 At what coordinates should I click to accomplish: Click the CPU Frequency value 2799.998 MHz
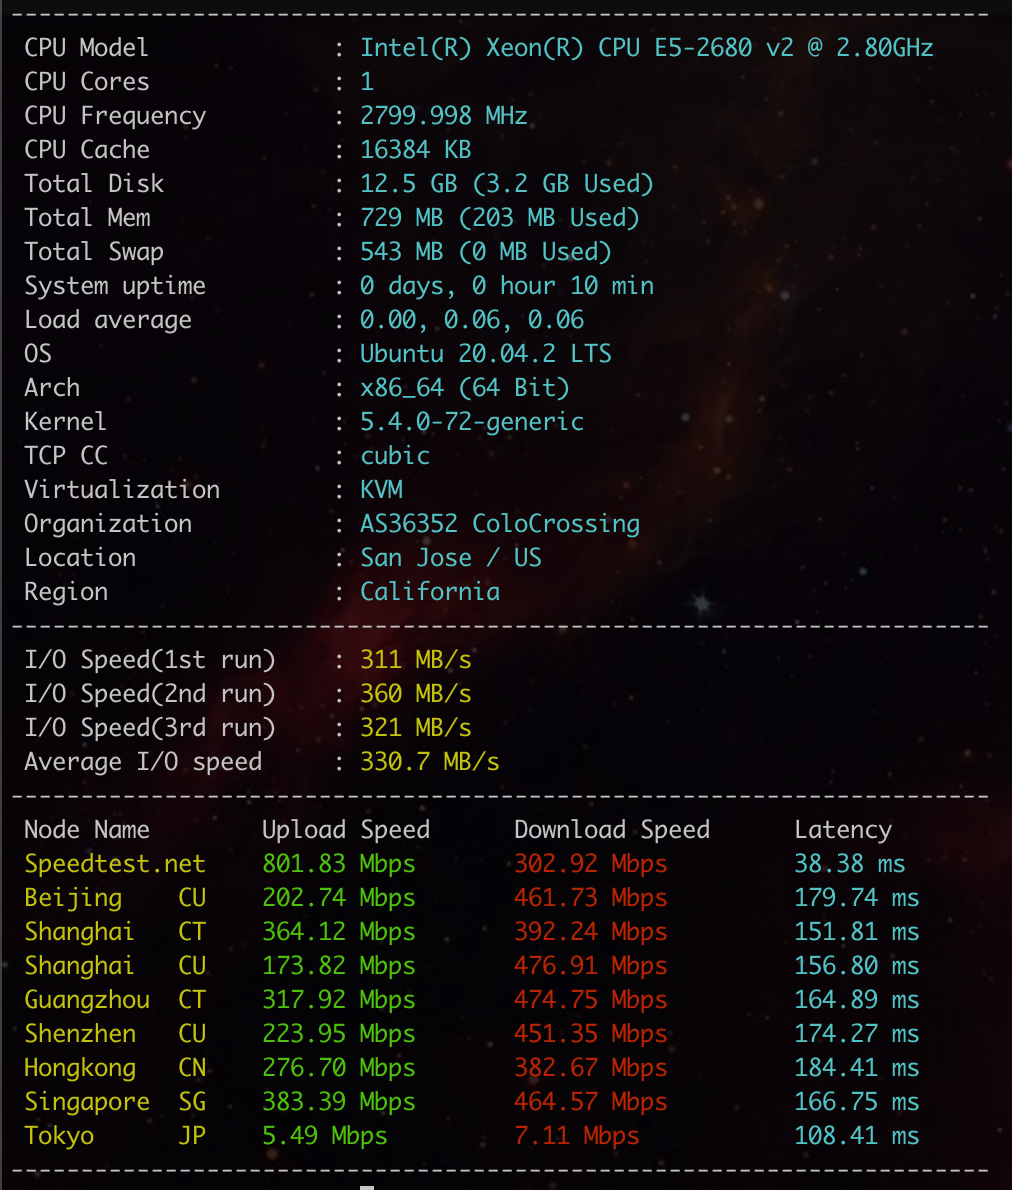pyautogui.click(x=443, y=116)
